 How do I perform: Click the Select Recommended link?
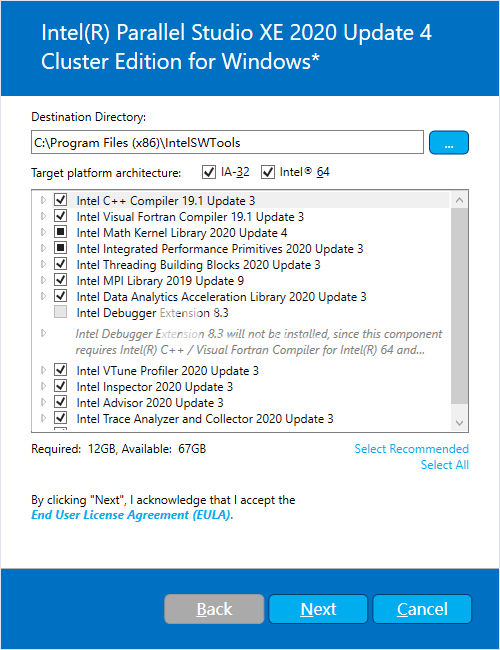pos(411,449)
